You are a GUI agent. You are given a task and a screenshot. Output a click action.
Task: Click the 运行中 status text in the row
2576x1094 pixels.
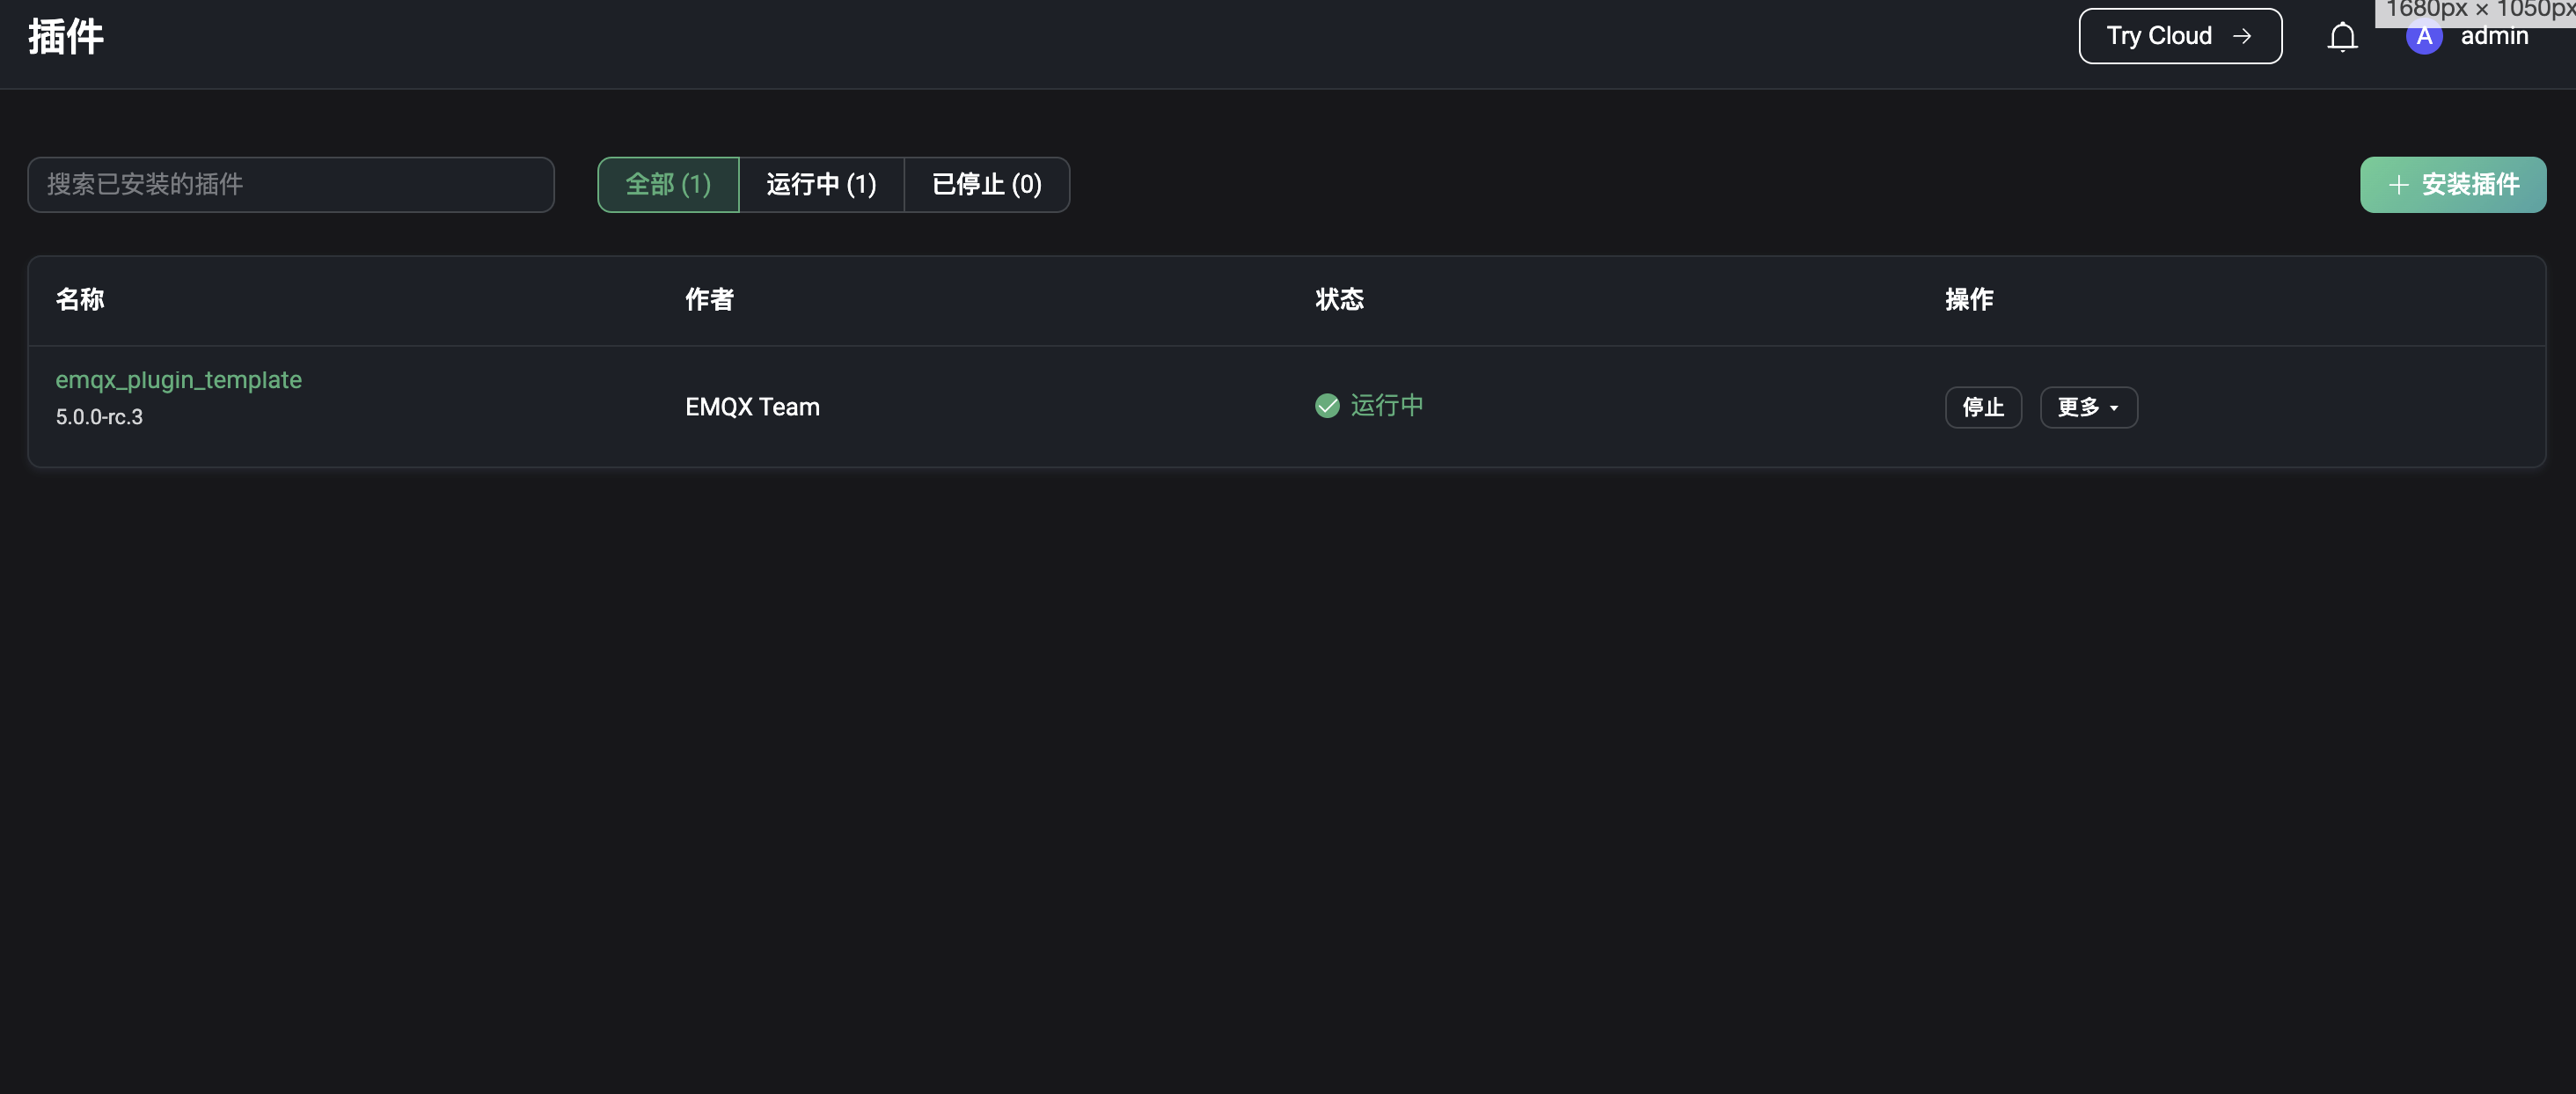click(x=1386, y=406)
